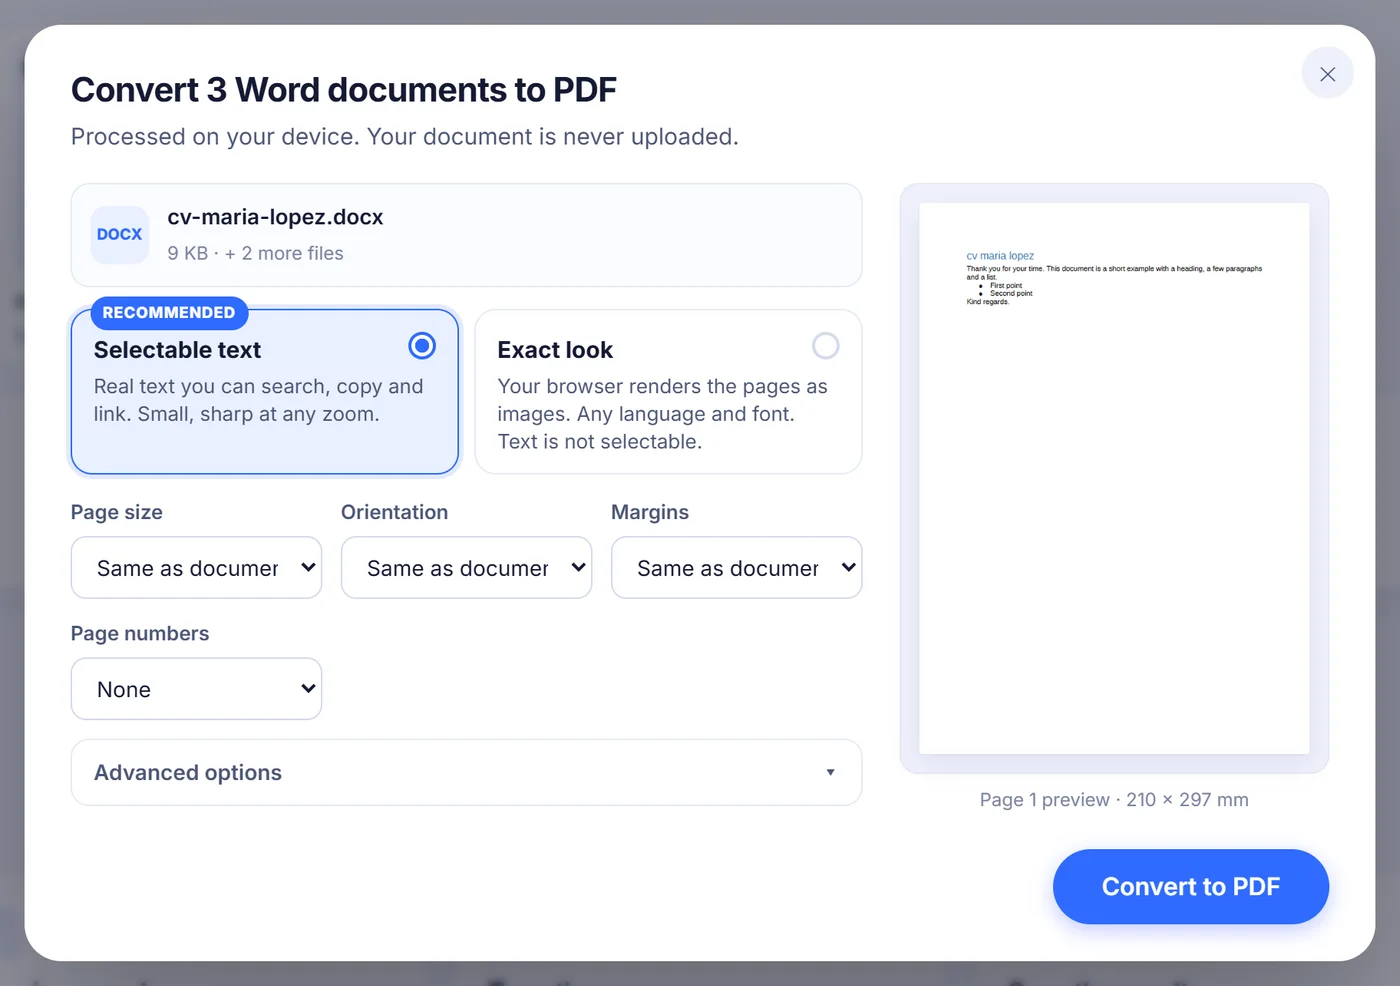Viewport: 1400px width, 986px height.
Task: Click the '+ 2 more files' text
Action: click(x=284, y=254)
